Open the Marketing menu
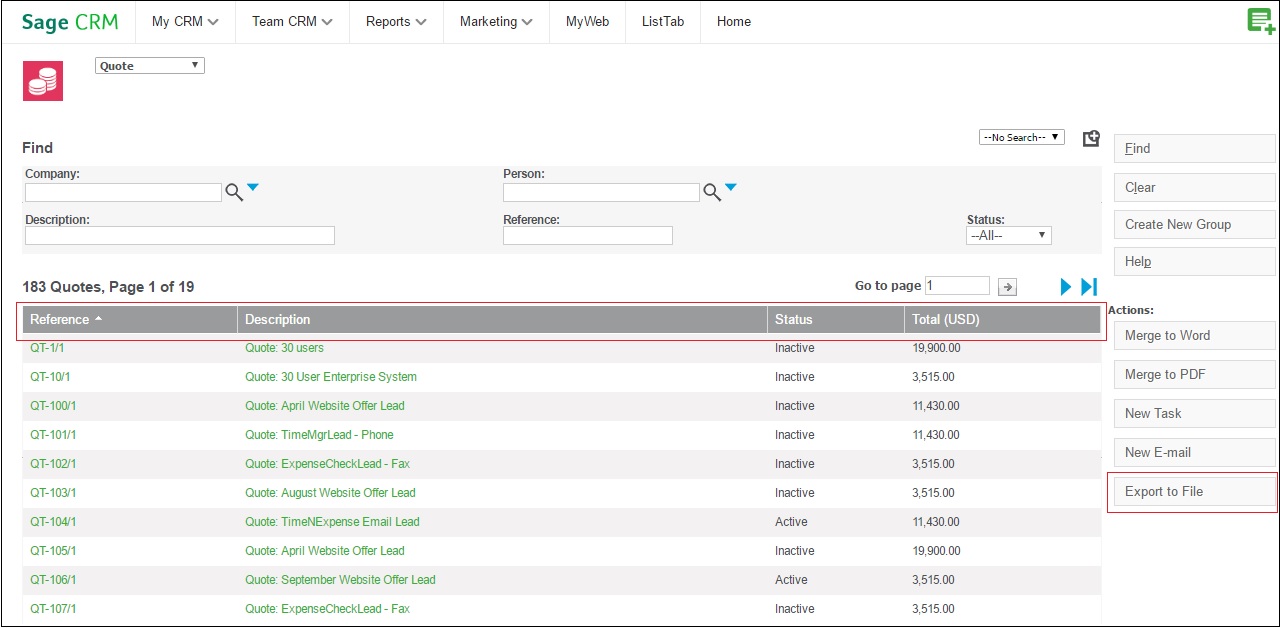This screenshot has height=628, width=1280. pos(496,21)
